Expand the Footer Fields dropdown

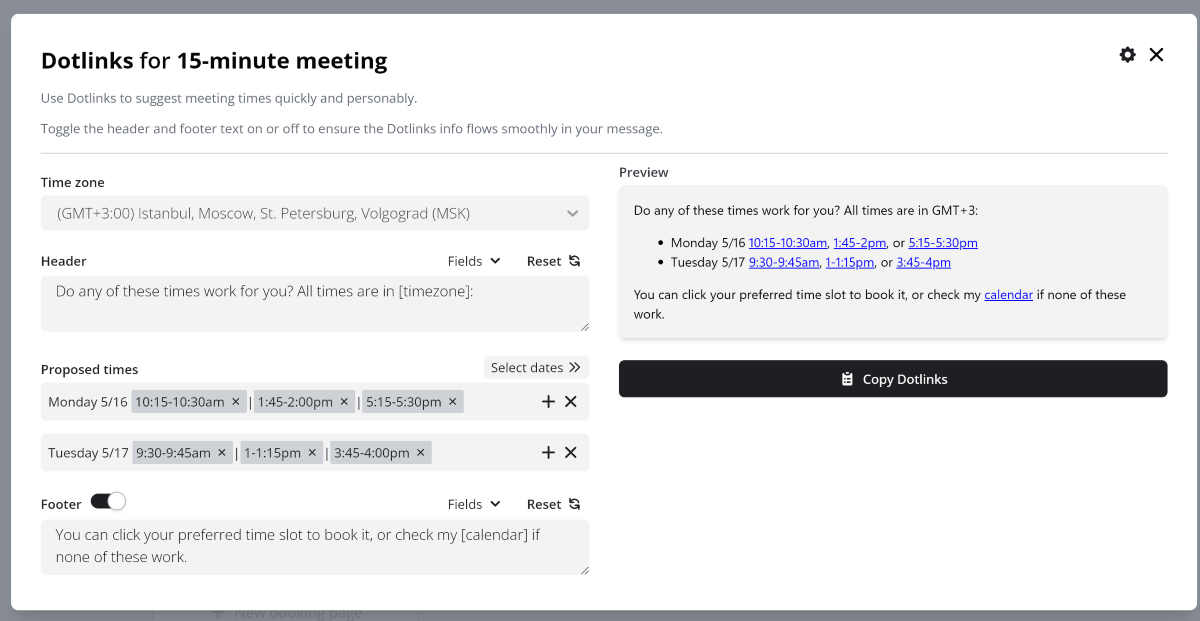(474, 504)
